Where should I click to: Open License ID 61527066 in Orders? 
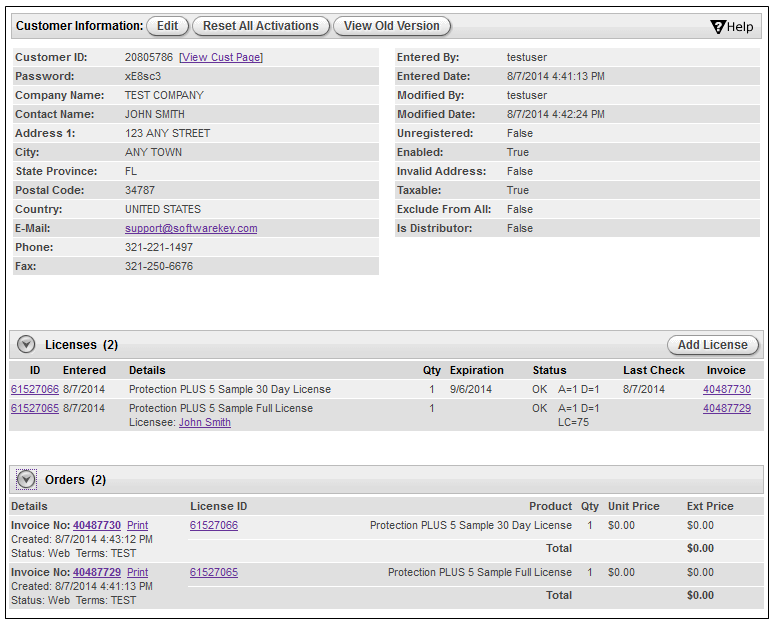click(214, 526)
